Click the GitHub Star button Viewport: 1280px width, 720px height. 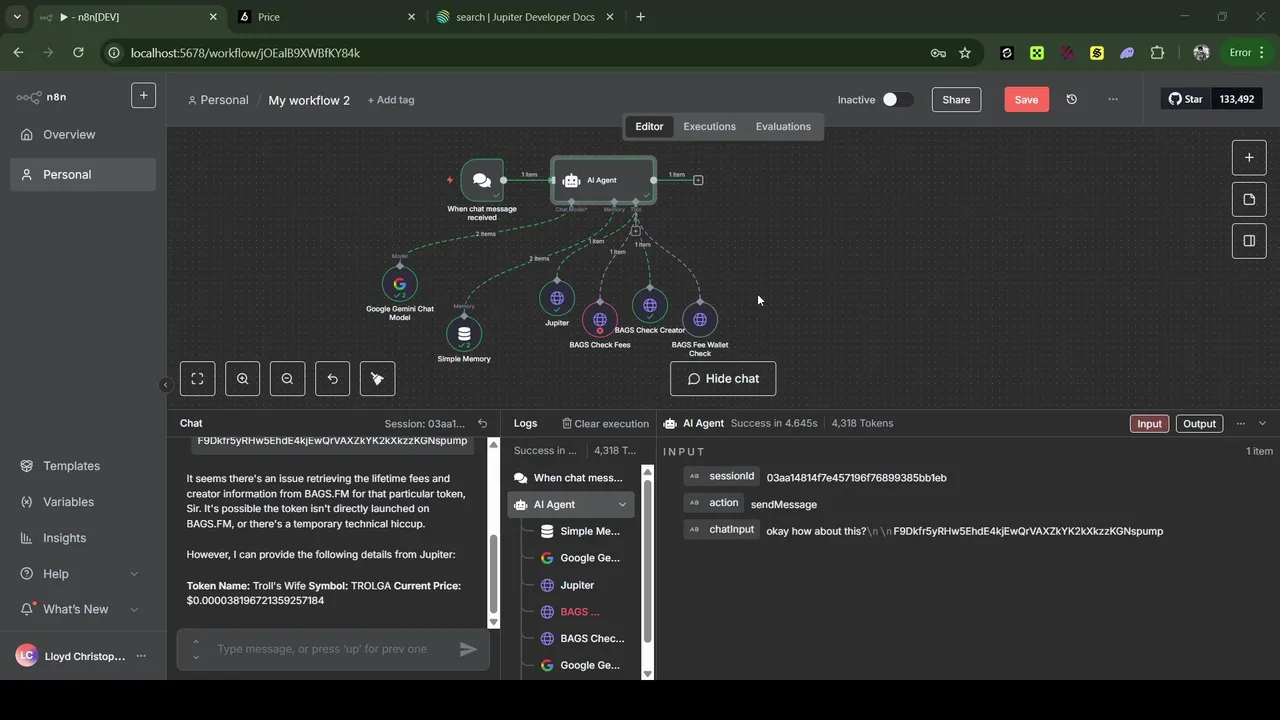pyautogui.click(x=1186, y=99)
